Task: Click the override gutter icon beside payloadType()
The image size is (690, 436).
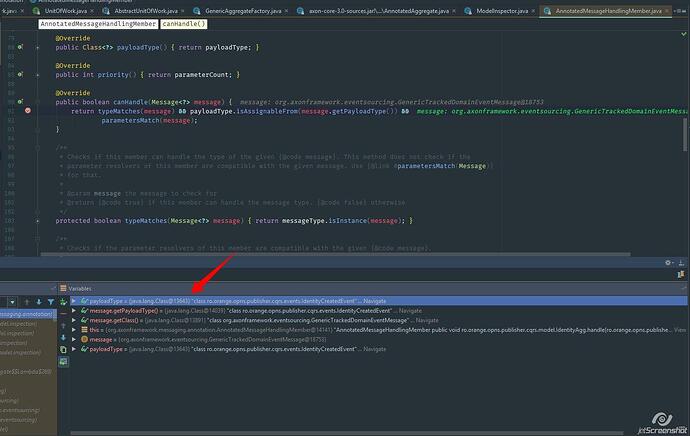Action: [20, 47]
